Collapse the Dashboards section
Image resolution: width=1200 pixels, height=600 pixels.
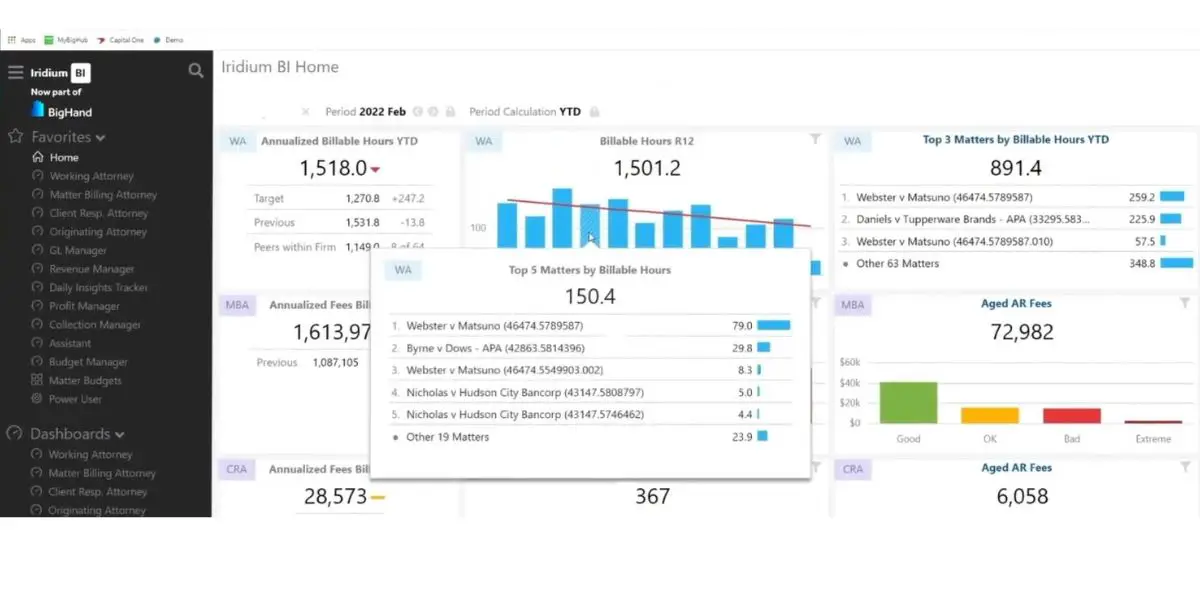(120, 435)
